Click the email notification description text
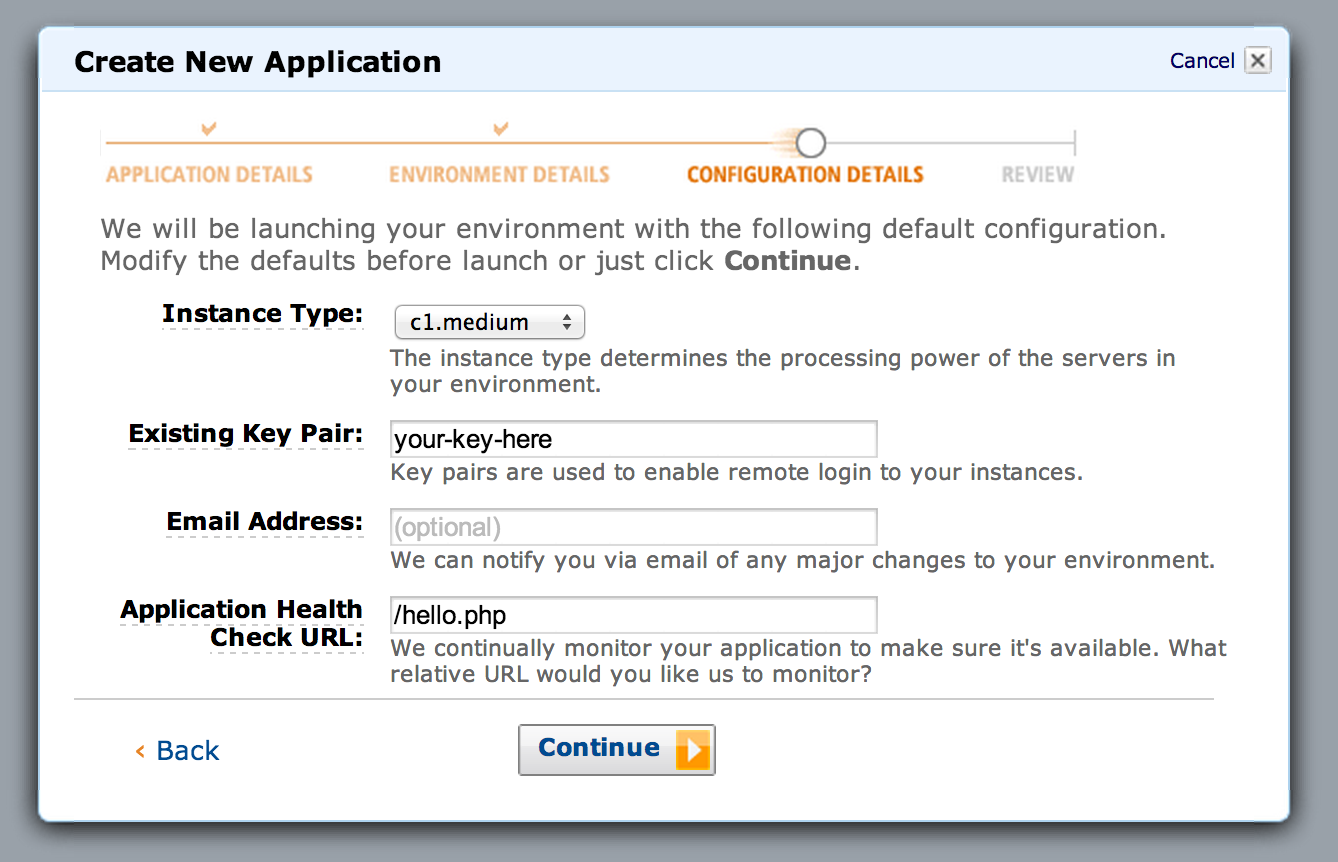This screenshot has height=862, width=1338. point(803,560)
